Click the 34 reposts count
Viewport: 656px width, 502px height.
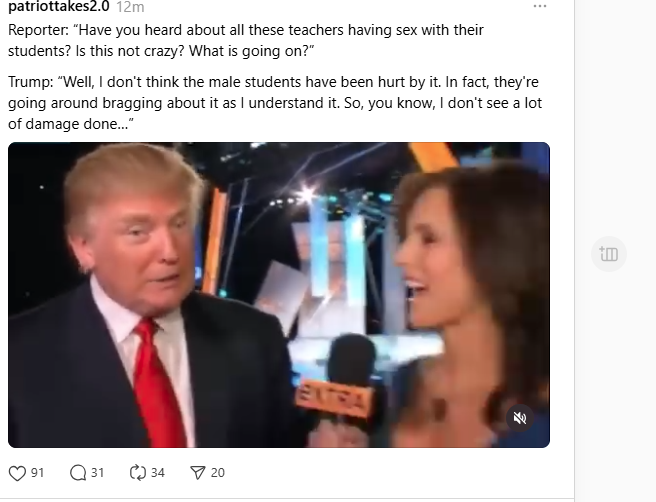(158, 473)
